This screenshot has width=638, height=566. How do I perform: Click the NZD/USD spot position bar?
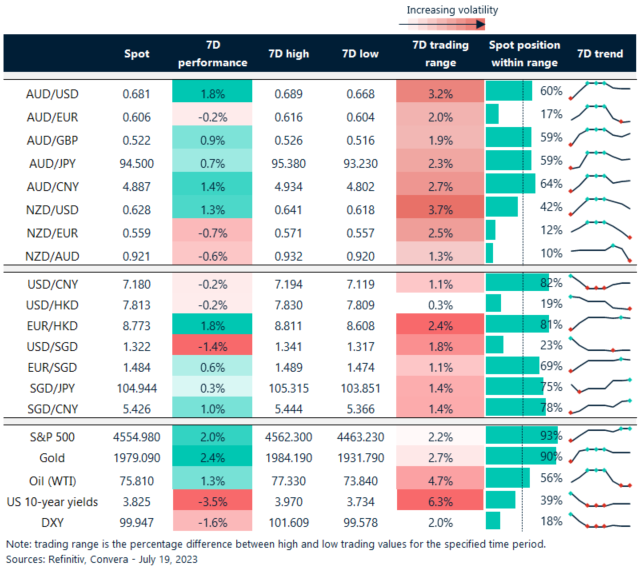[501, 208]
